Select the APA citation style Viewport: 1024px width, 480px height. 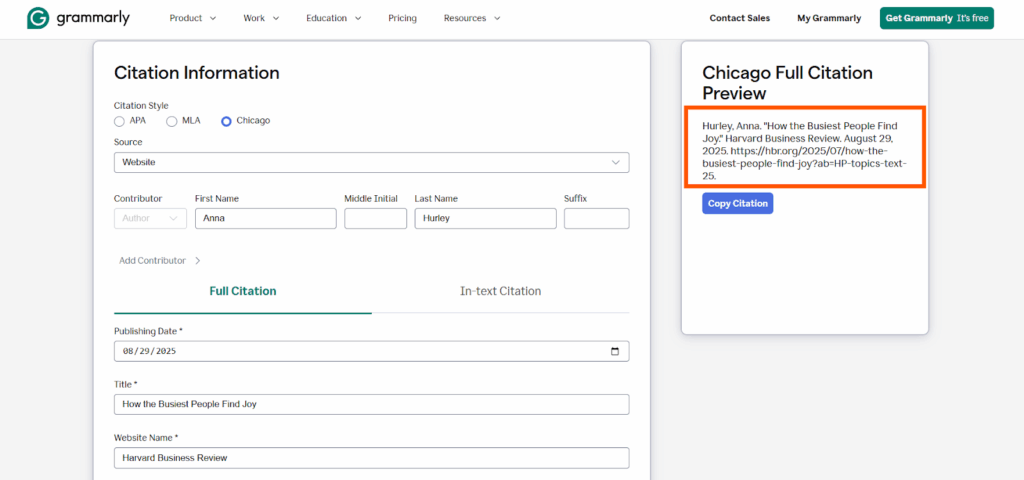(119, 121)
